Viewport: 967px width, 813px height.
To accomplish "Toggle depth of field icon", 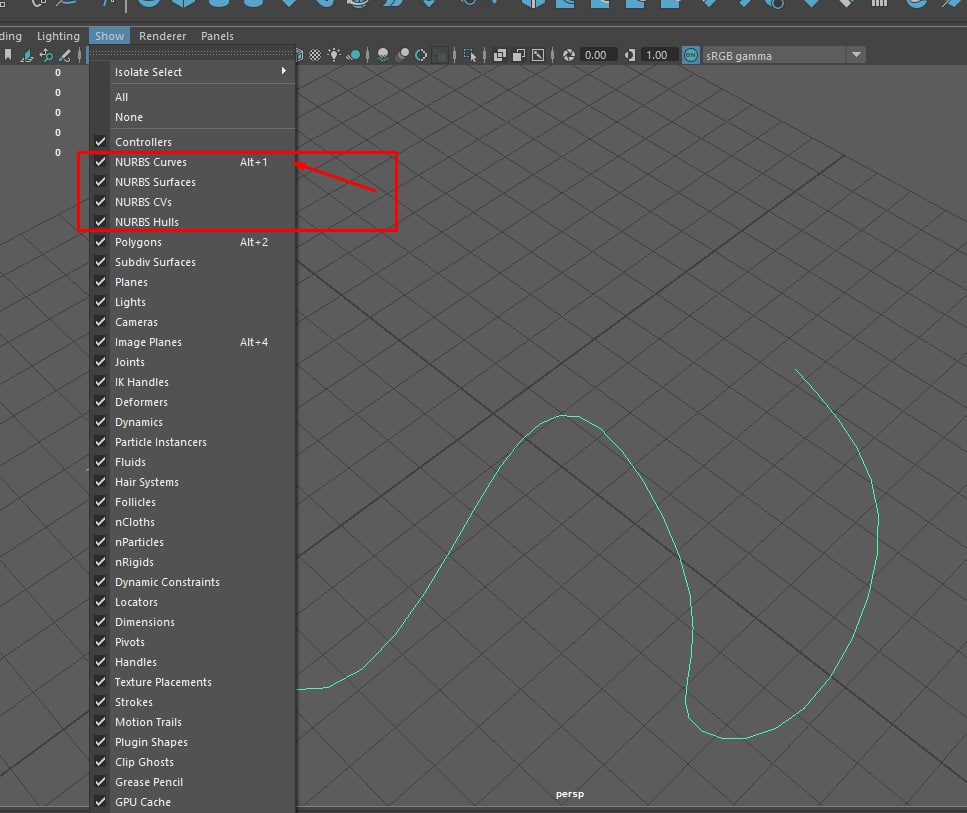I will [440, 56].
